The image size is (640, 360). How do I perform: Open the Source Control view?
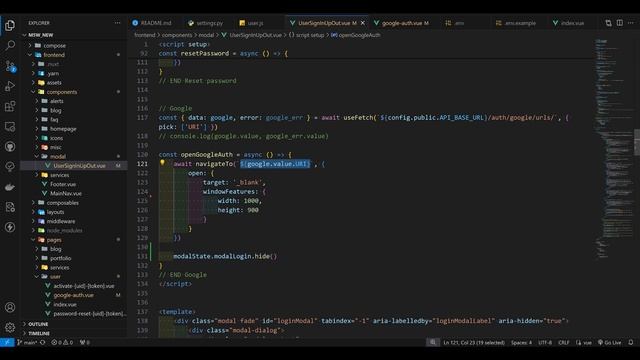click(10, 66)
